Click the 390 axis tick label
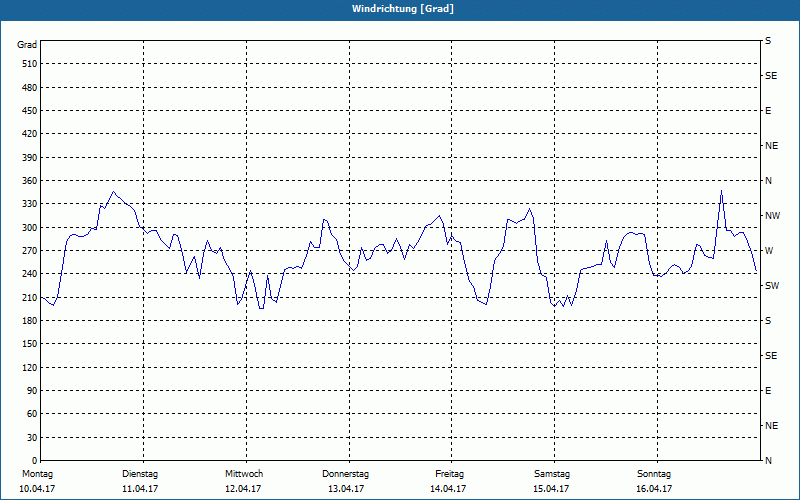Image resolution: width=800 pixels, height=500 pixels. (30, 158)
